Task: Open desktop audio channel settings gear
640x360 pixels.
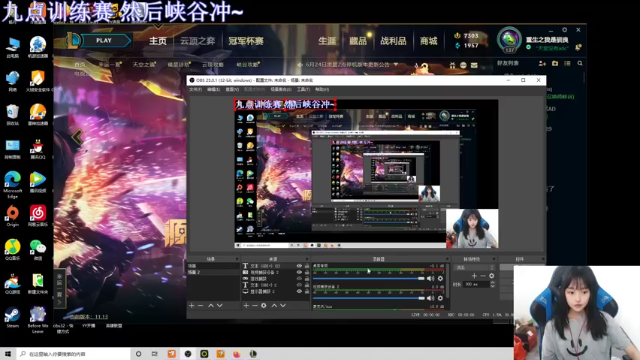Action: (440, 278)
